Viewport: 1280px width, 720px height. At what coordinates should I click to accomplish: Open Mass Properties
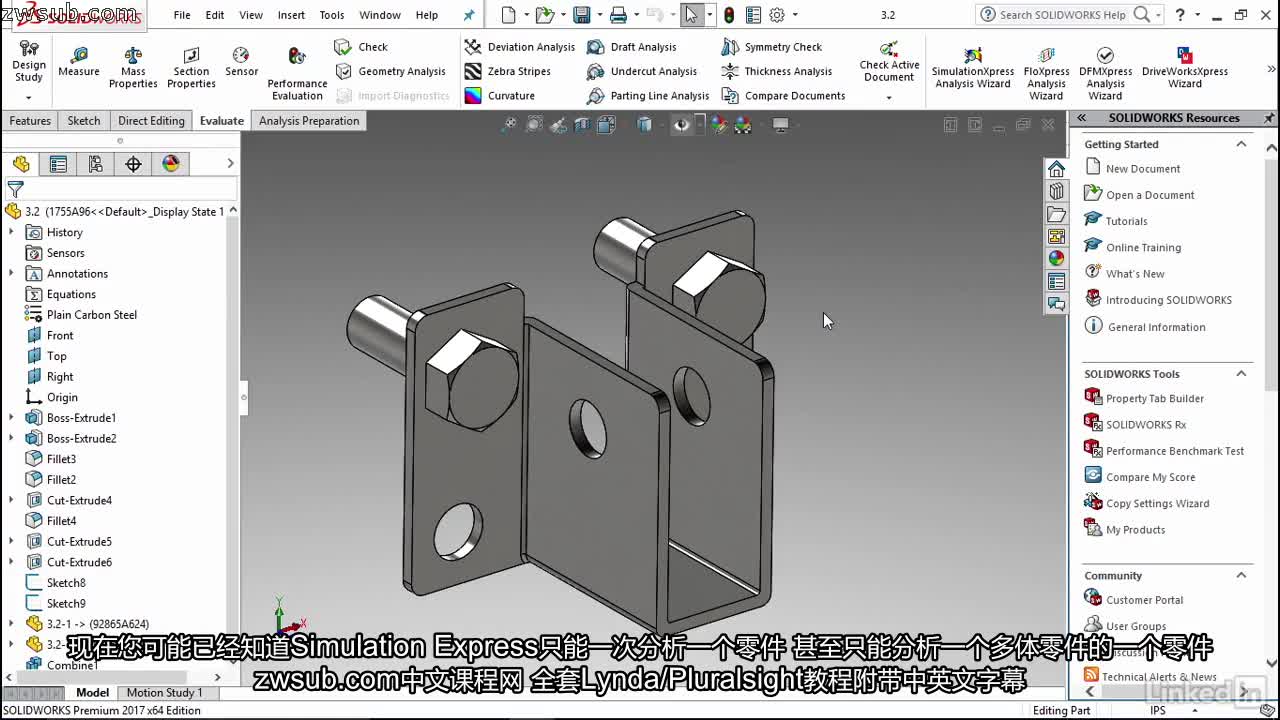tap(133, 60)
